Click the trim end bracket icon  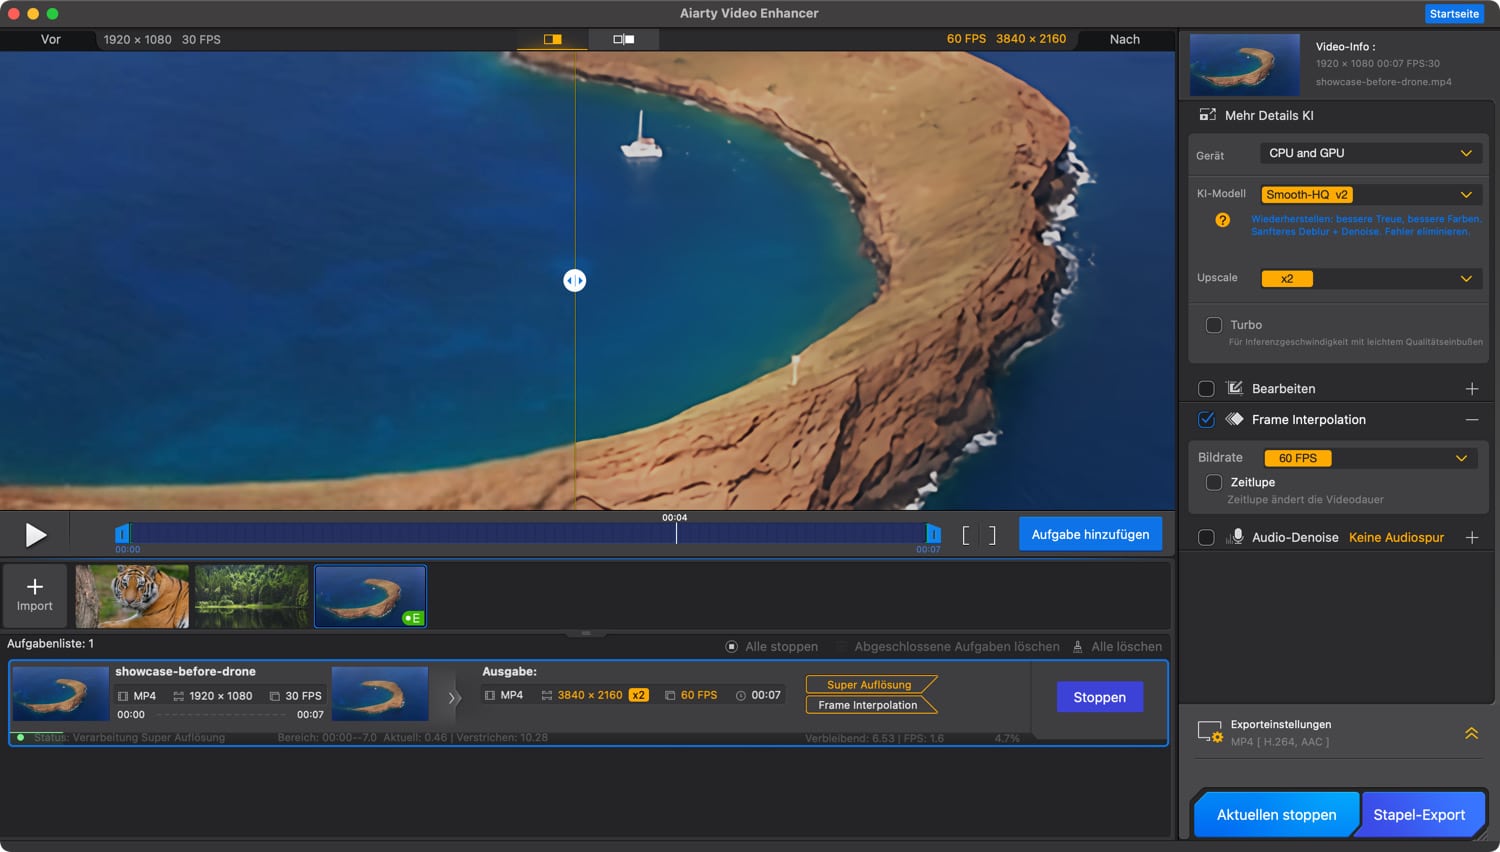992,535
